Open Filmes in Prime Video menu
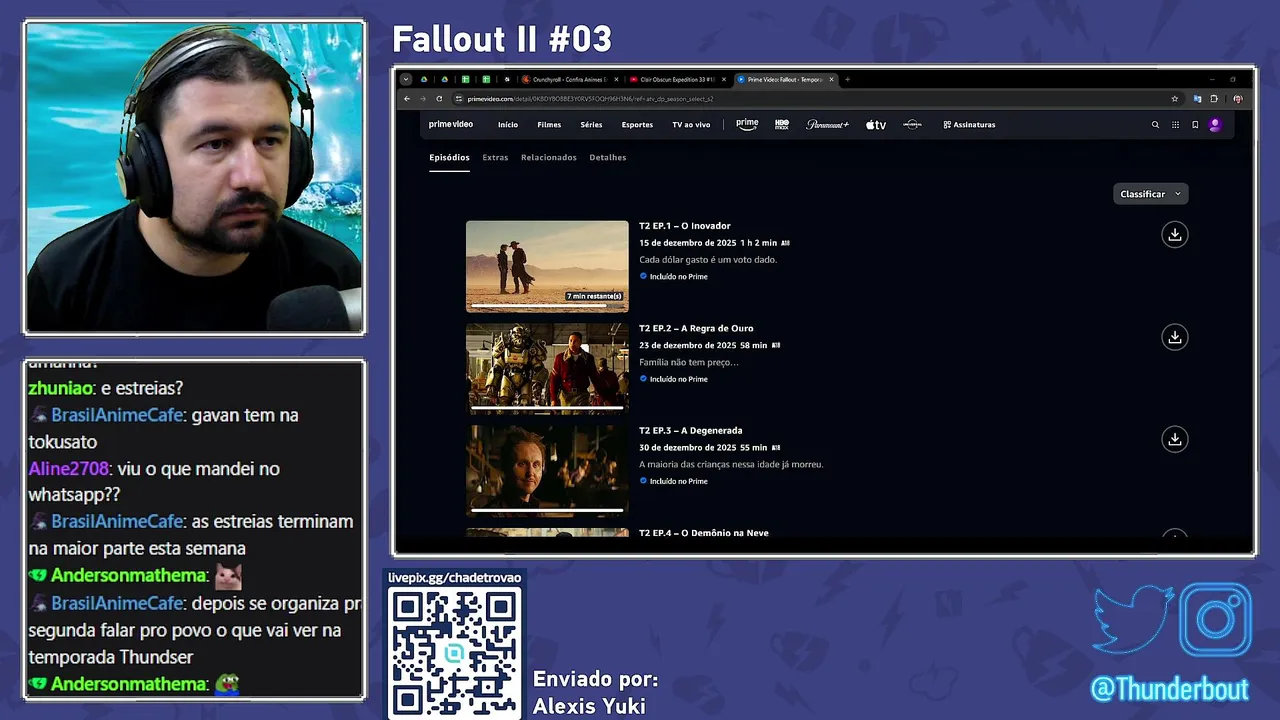This screenshot has width=1280, height=720. click(x=549, y=125)
